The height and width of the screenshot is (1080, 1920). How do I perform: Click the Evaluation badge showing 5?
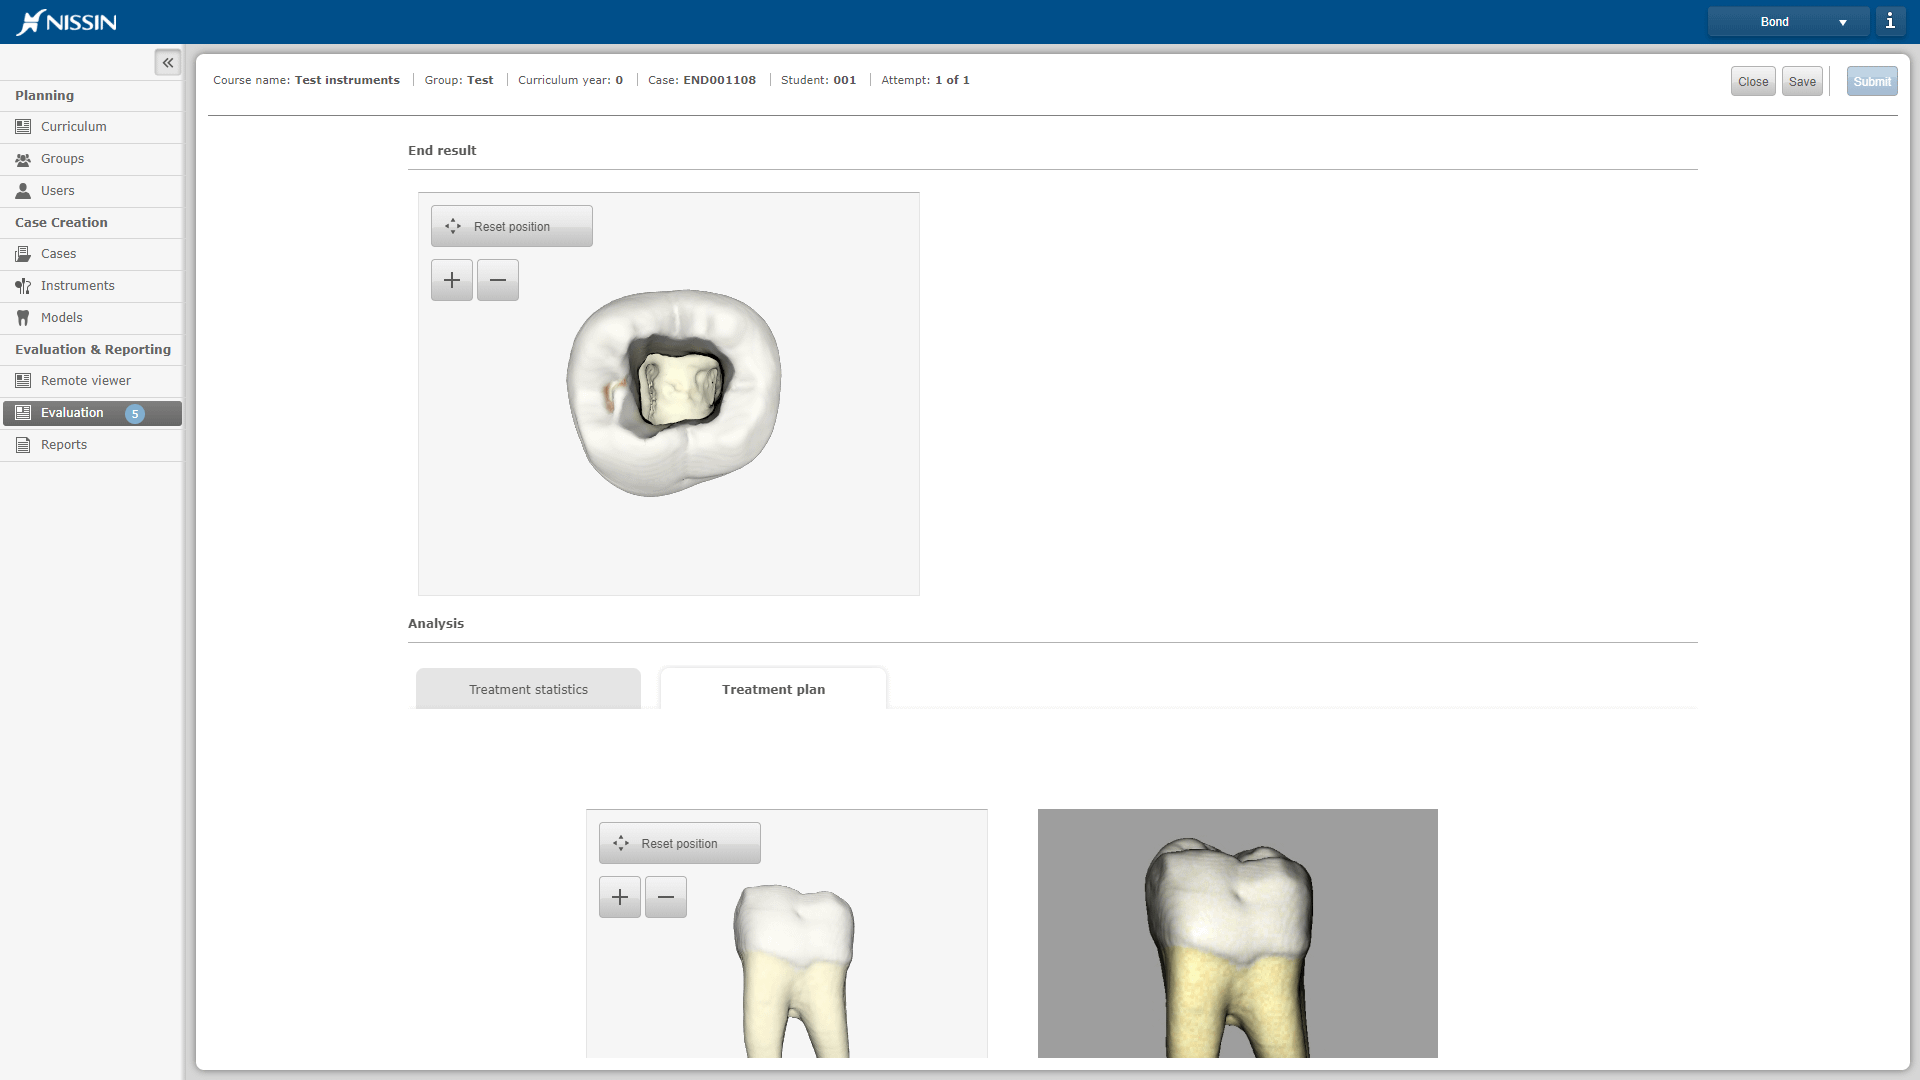(x=135, y=413)
